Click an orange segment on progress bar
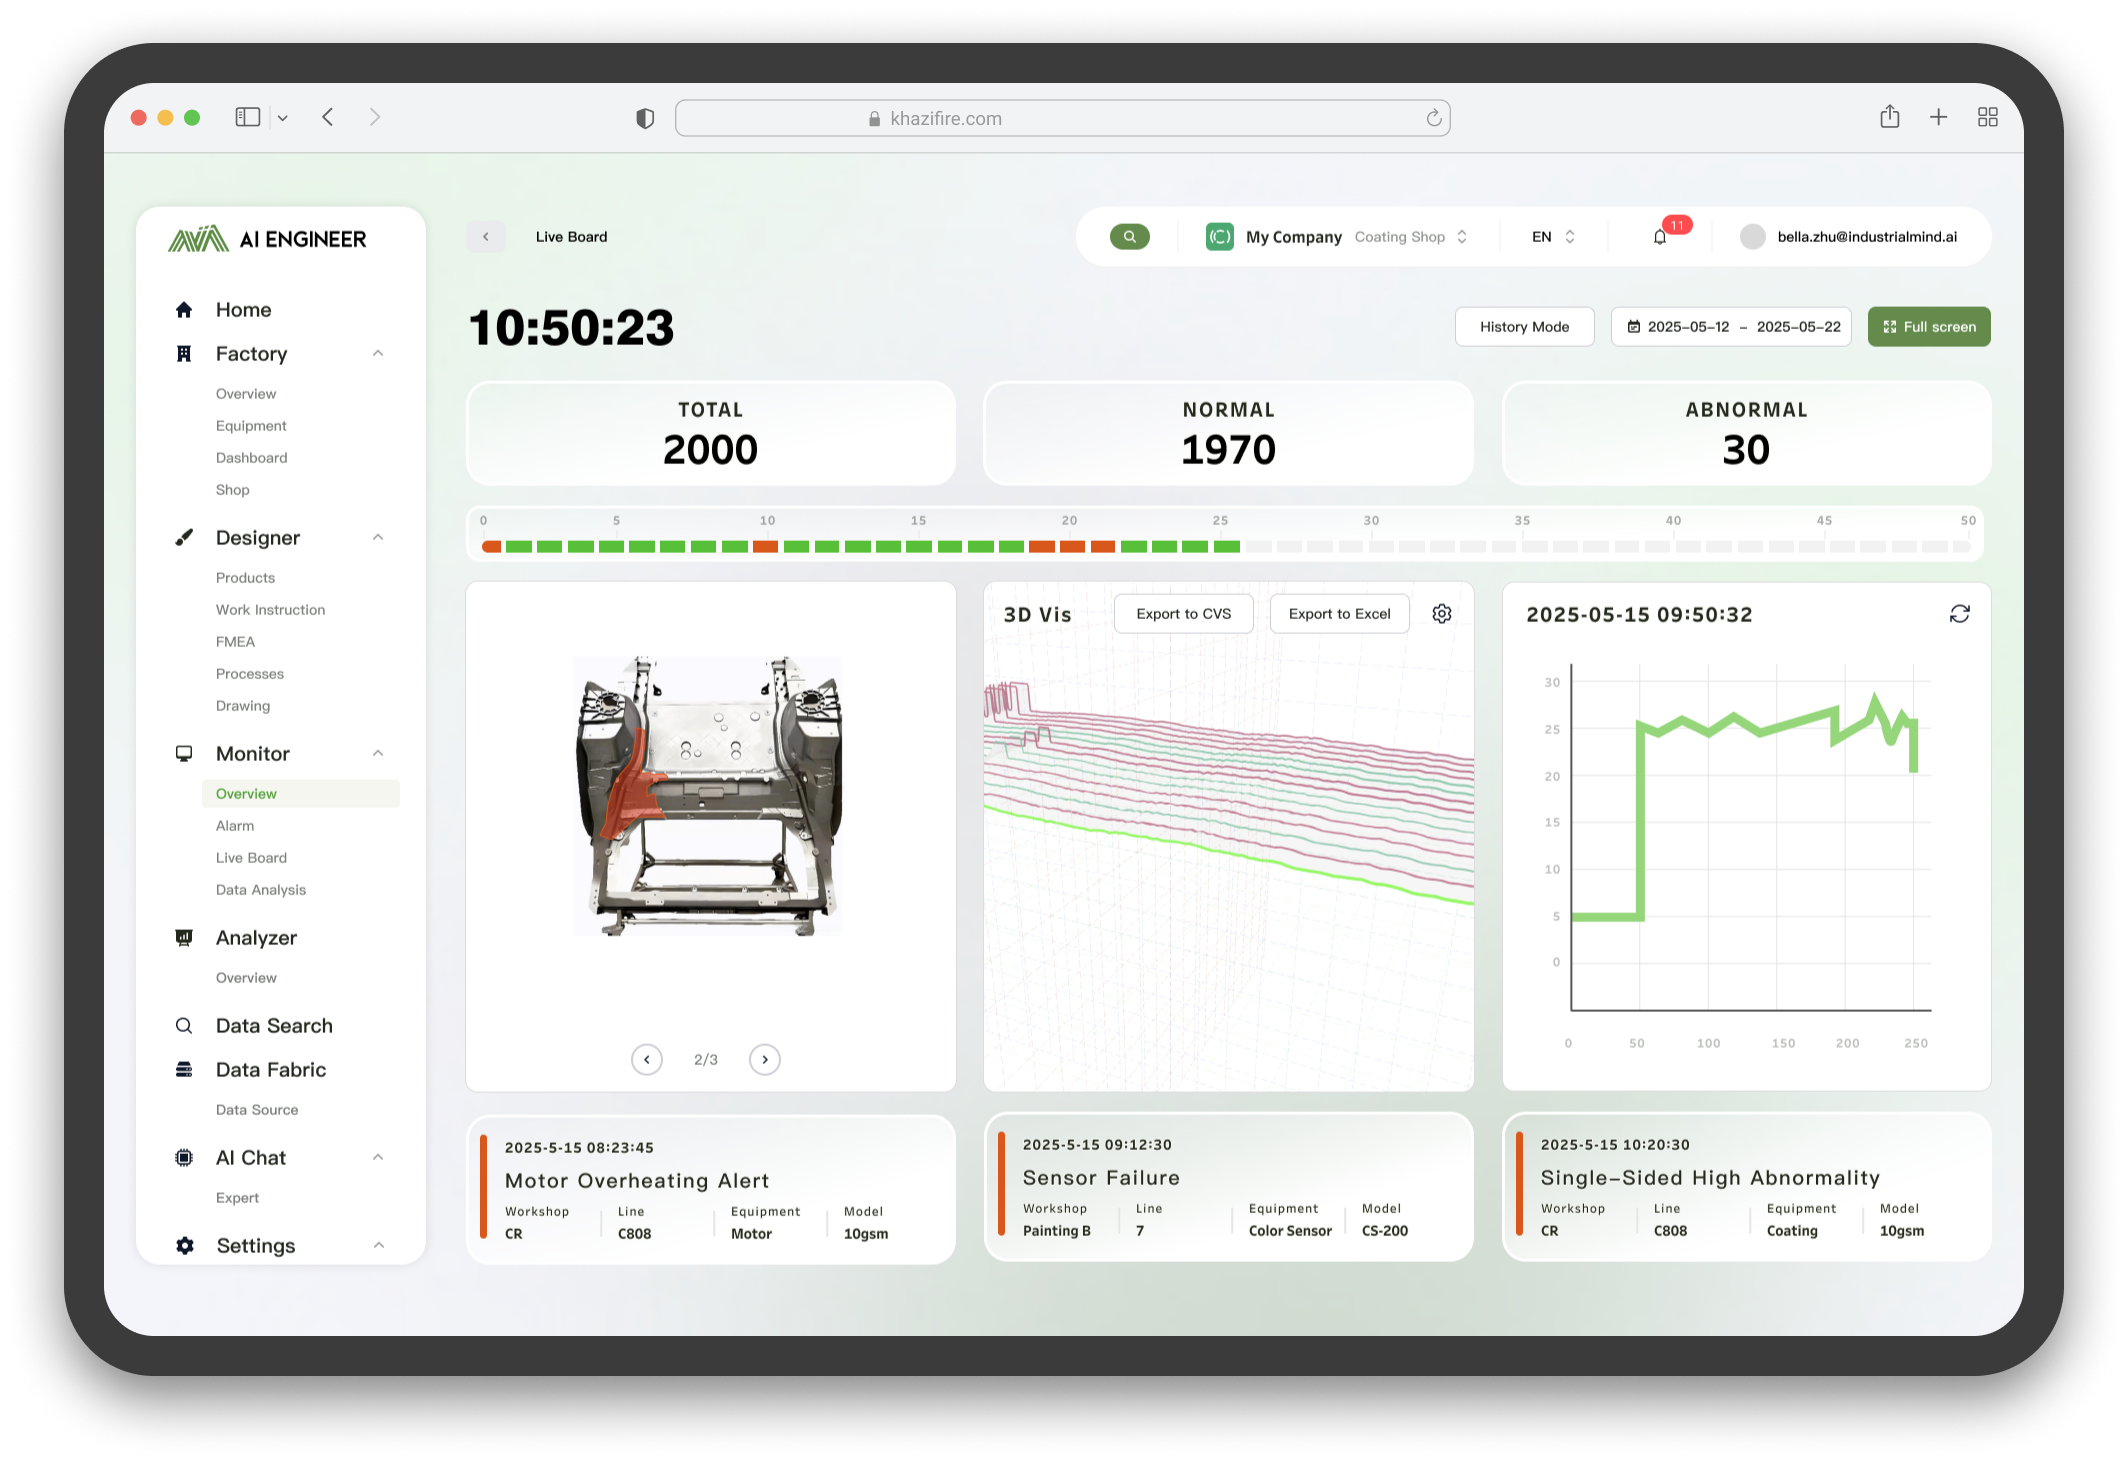The height and width of the screenshot is (1462, 2128). pyautogui.click(x=765, y=547)
